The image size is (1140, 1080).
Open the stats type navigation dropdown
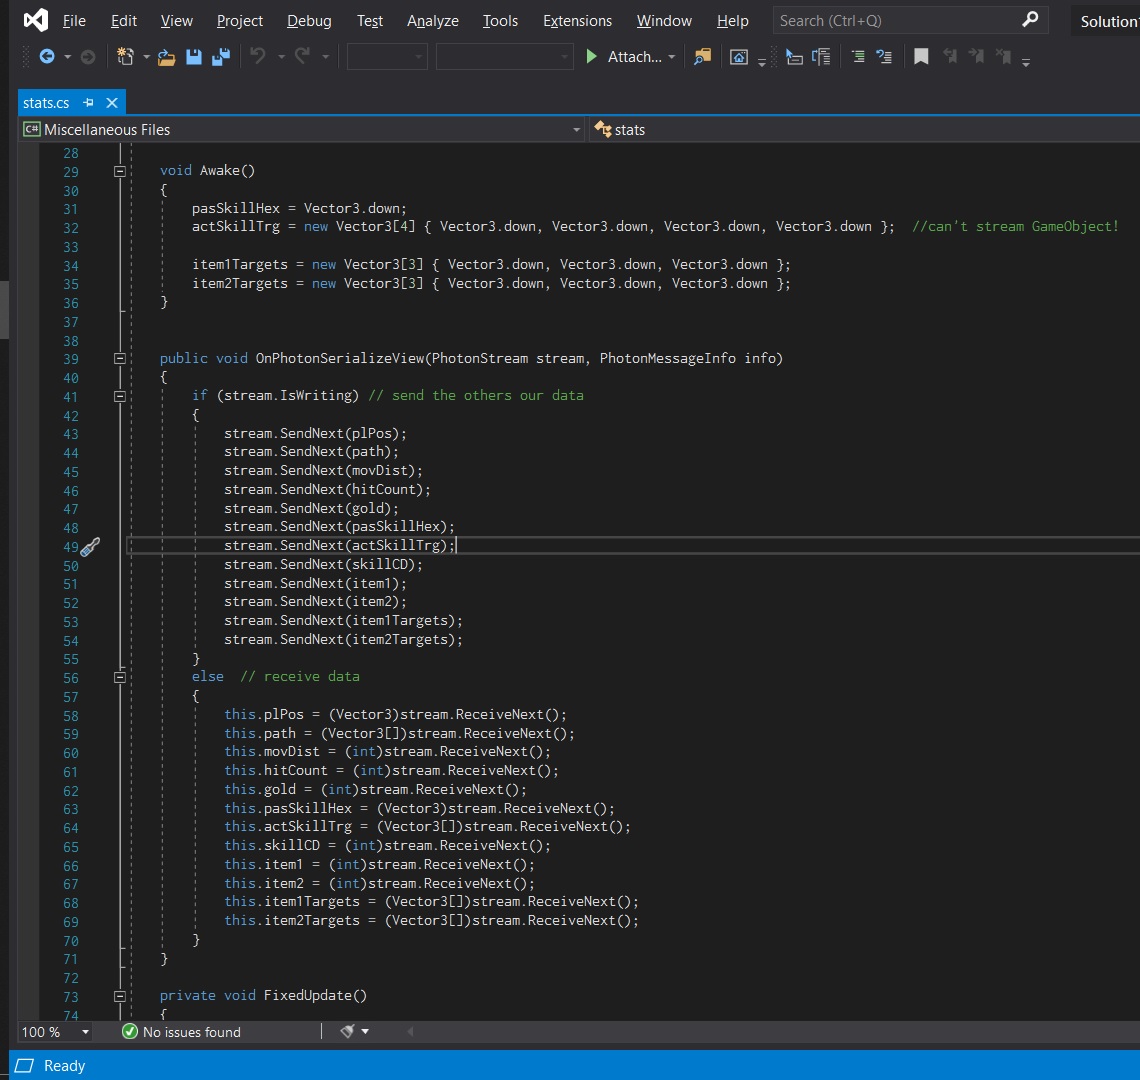coord(860,130)
